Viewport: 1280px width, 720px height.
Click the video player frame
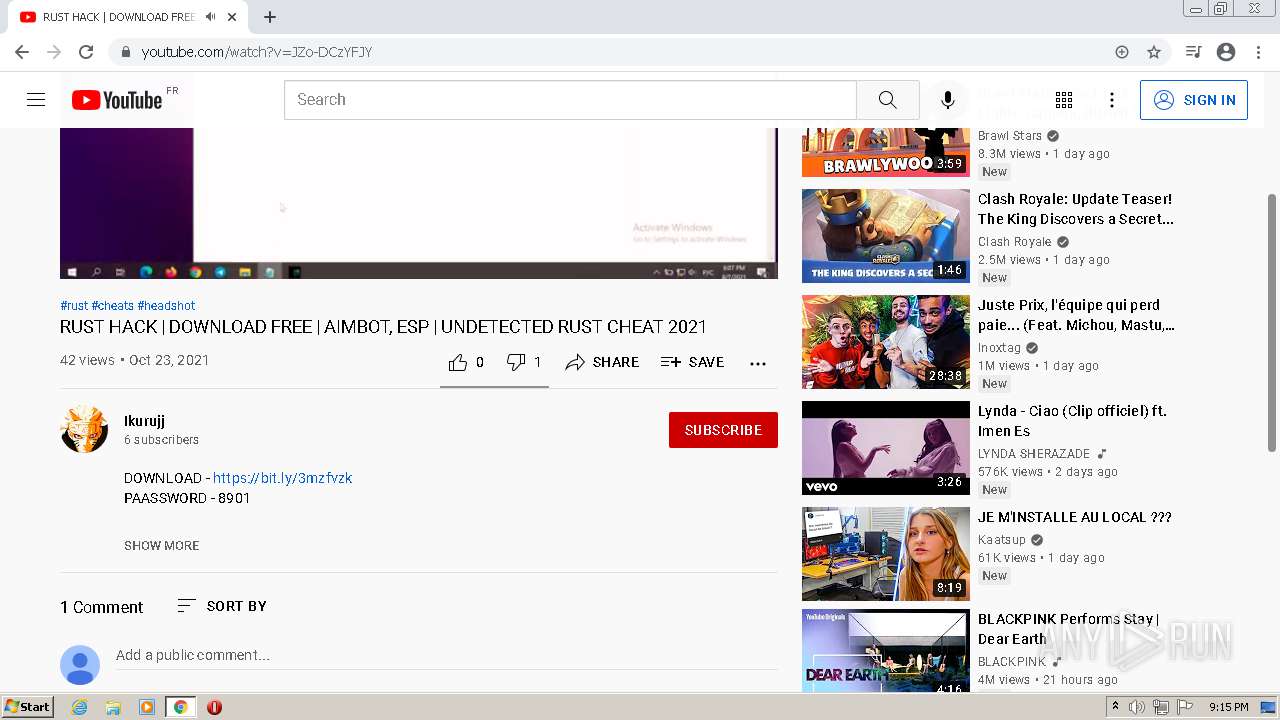(419, 203)
